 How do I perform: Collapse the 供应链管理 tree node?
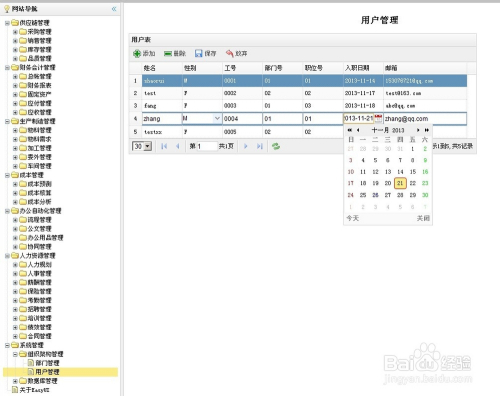[7, 23]
